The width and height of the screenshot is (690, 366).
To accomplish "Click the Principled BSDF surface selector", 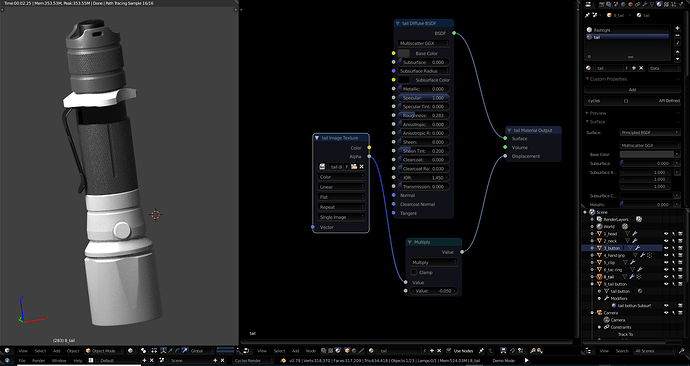I will (650, 132).
